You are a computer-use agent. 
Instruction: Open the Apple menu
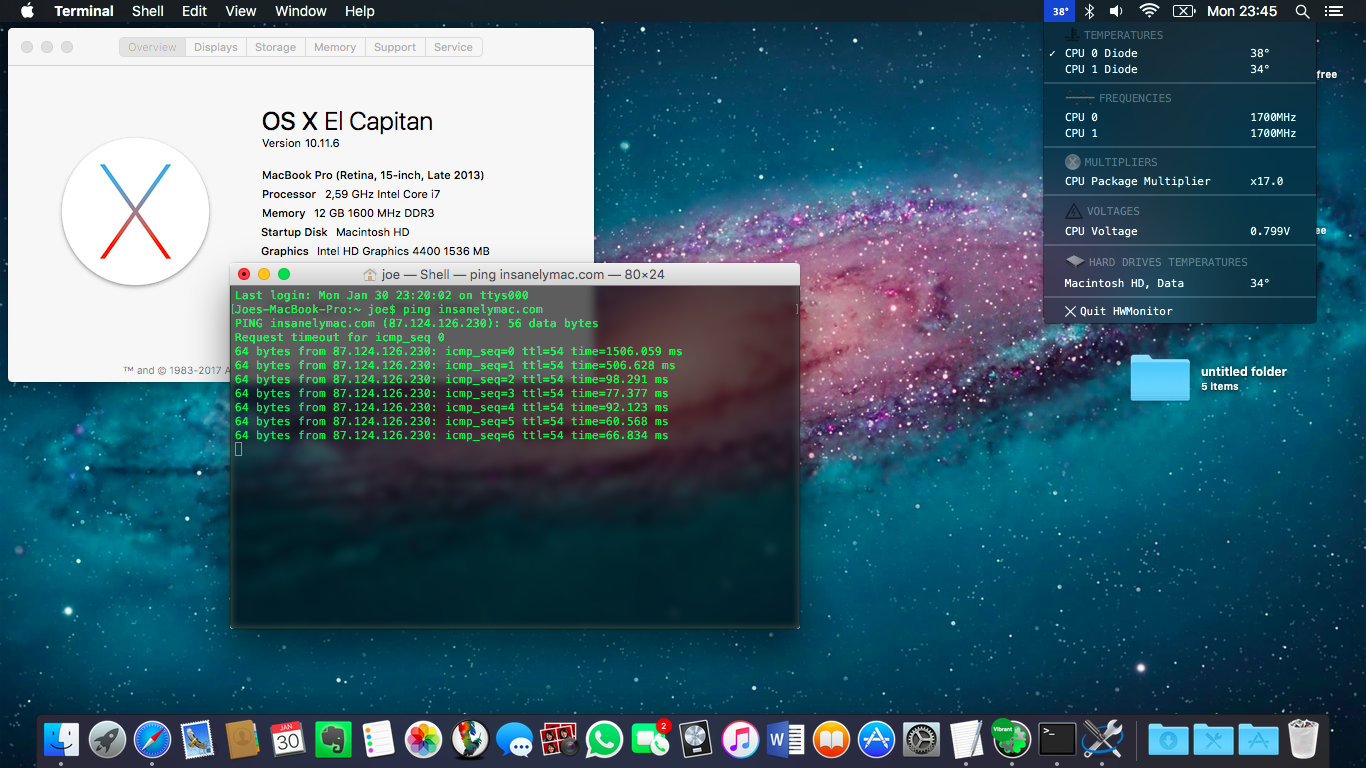point(27,11)
